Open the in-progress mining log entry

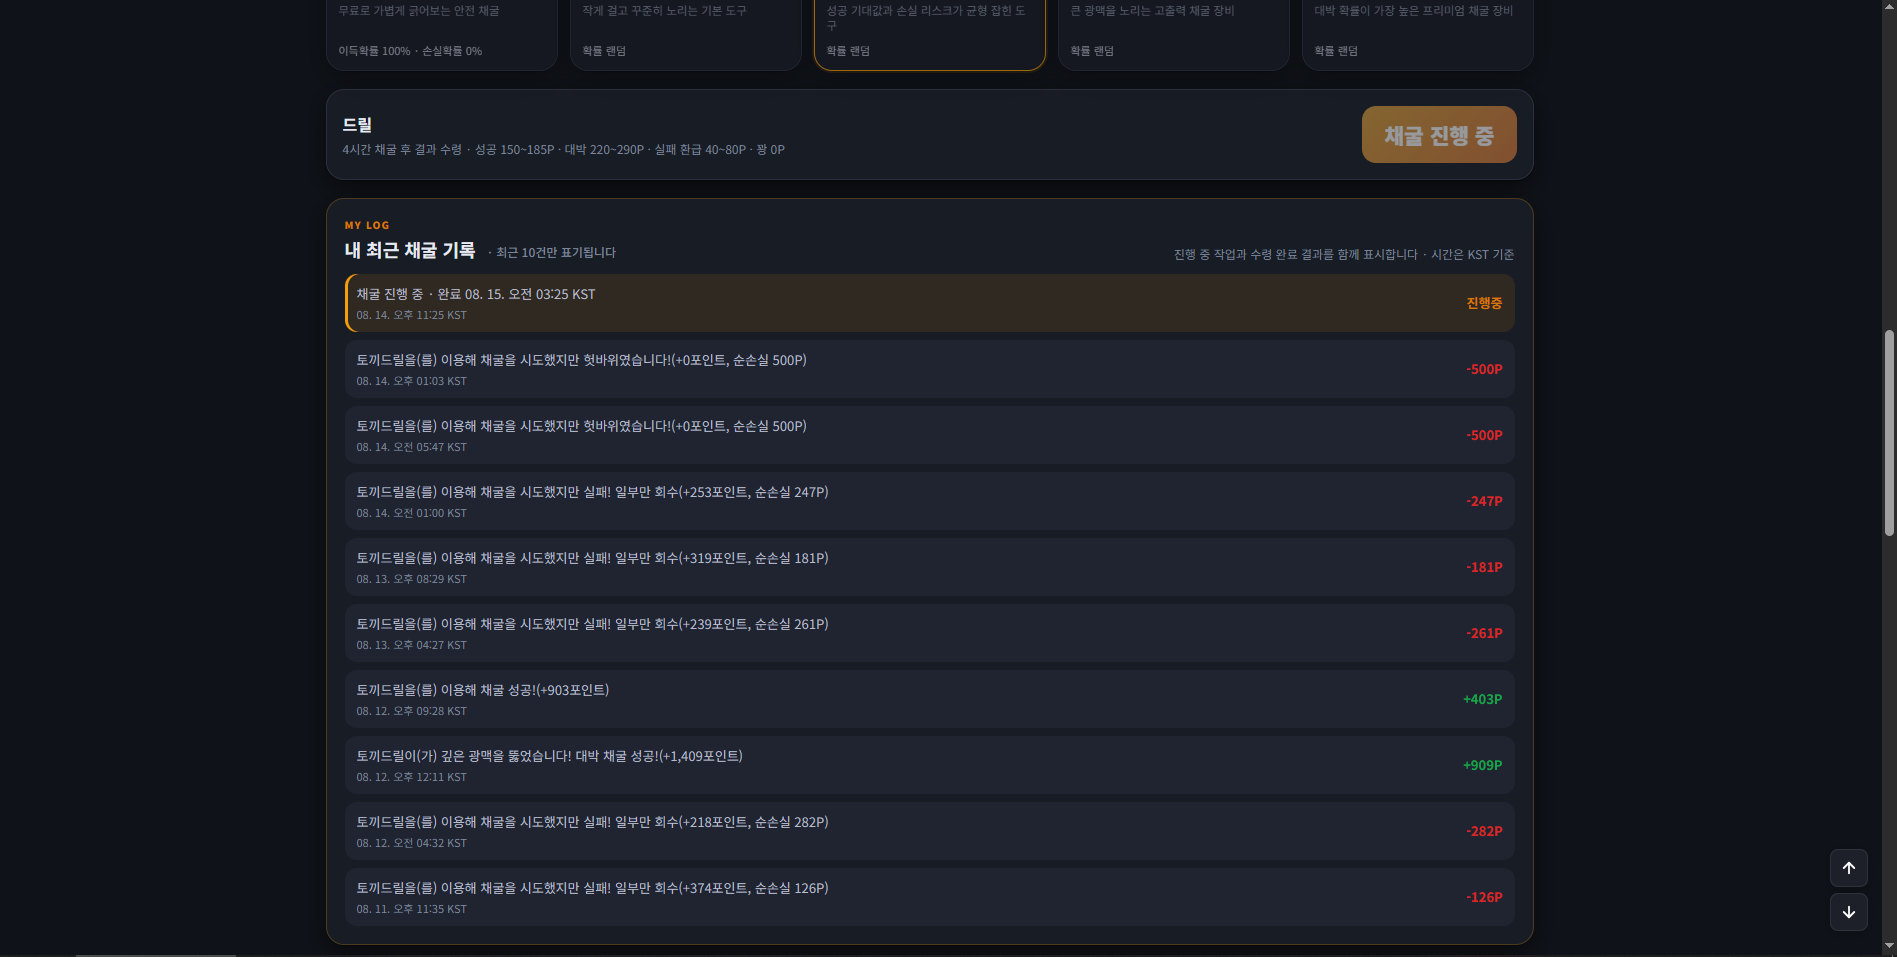930,303
